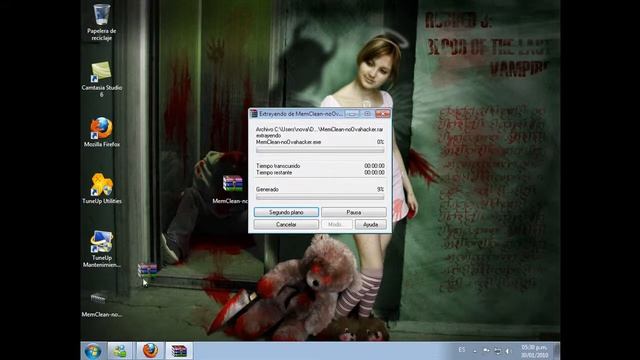Click the Generado total progress bar
The height and width of the screenshot is (360, 640).
pyautogui.click(x=320, y=197)
